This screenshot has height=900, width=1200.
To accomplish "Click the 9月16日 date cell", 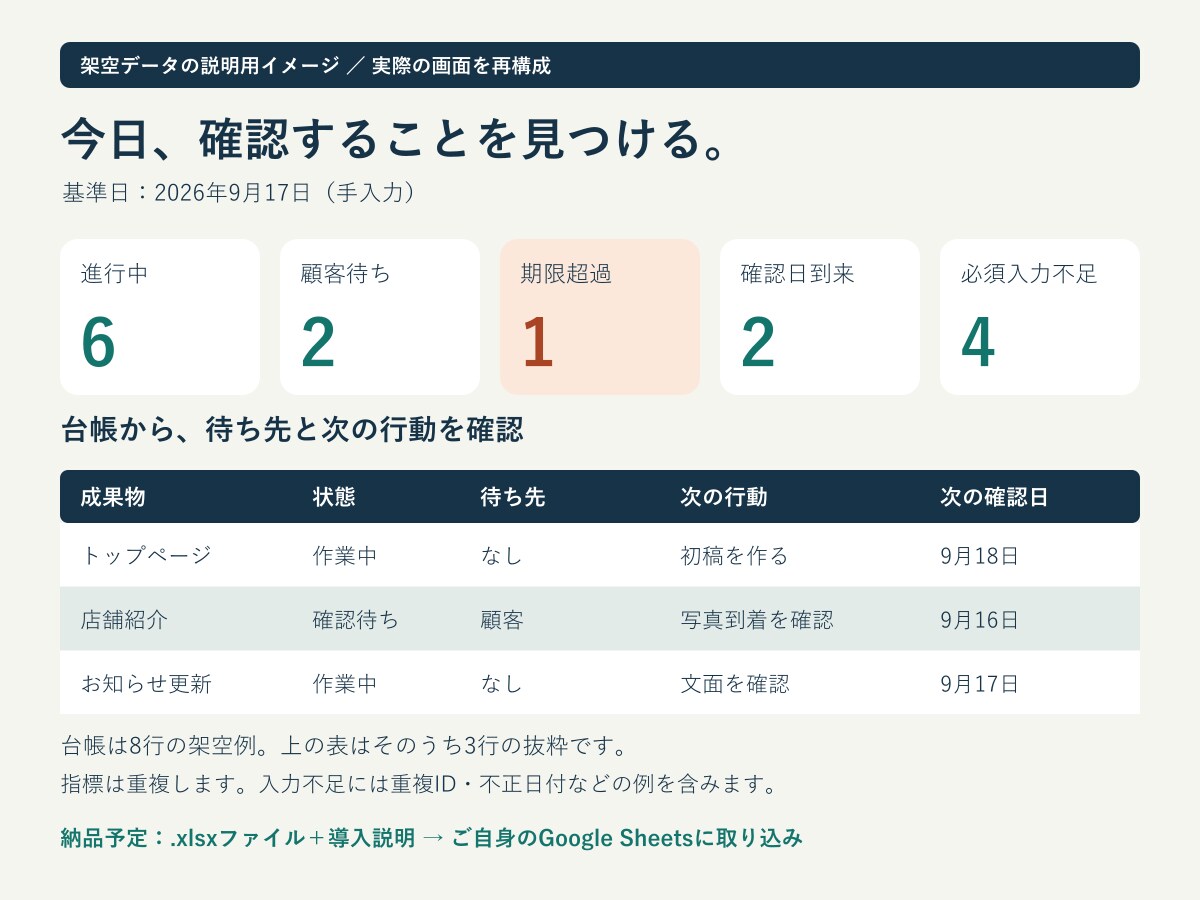I will tap(979, 620).
